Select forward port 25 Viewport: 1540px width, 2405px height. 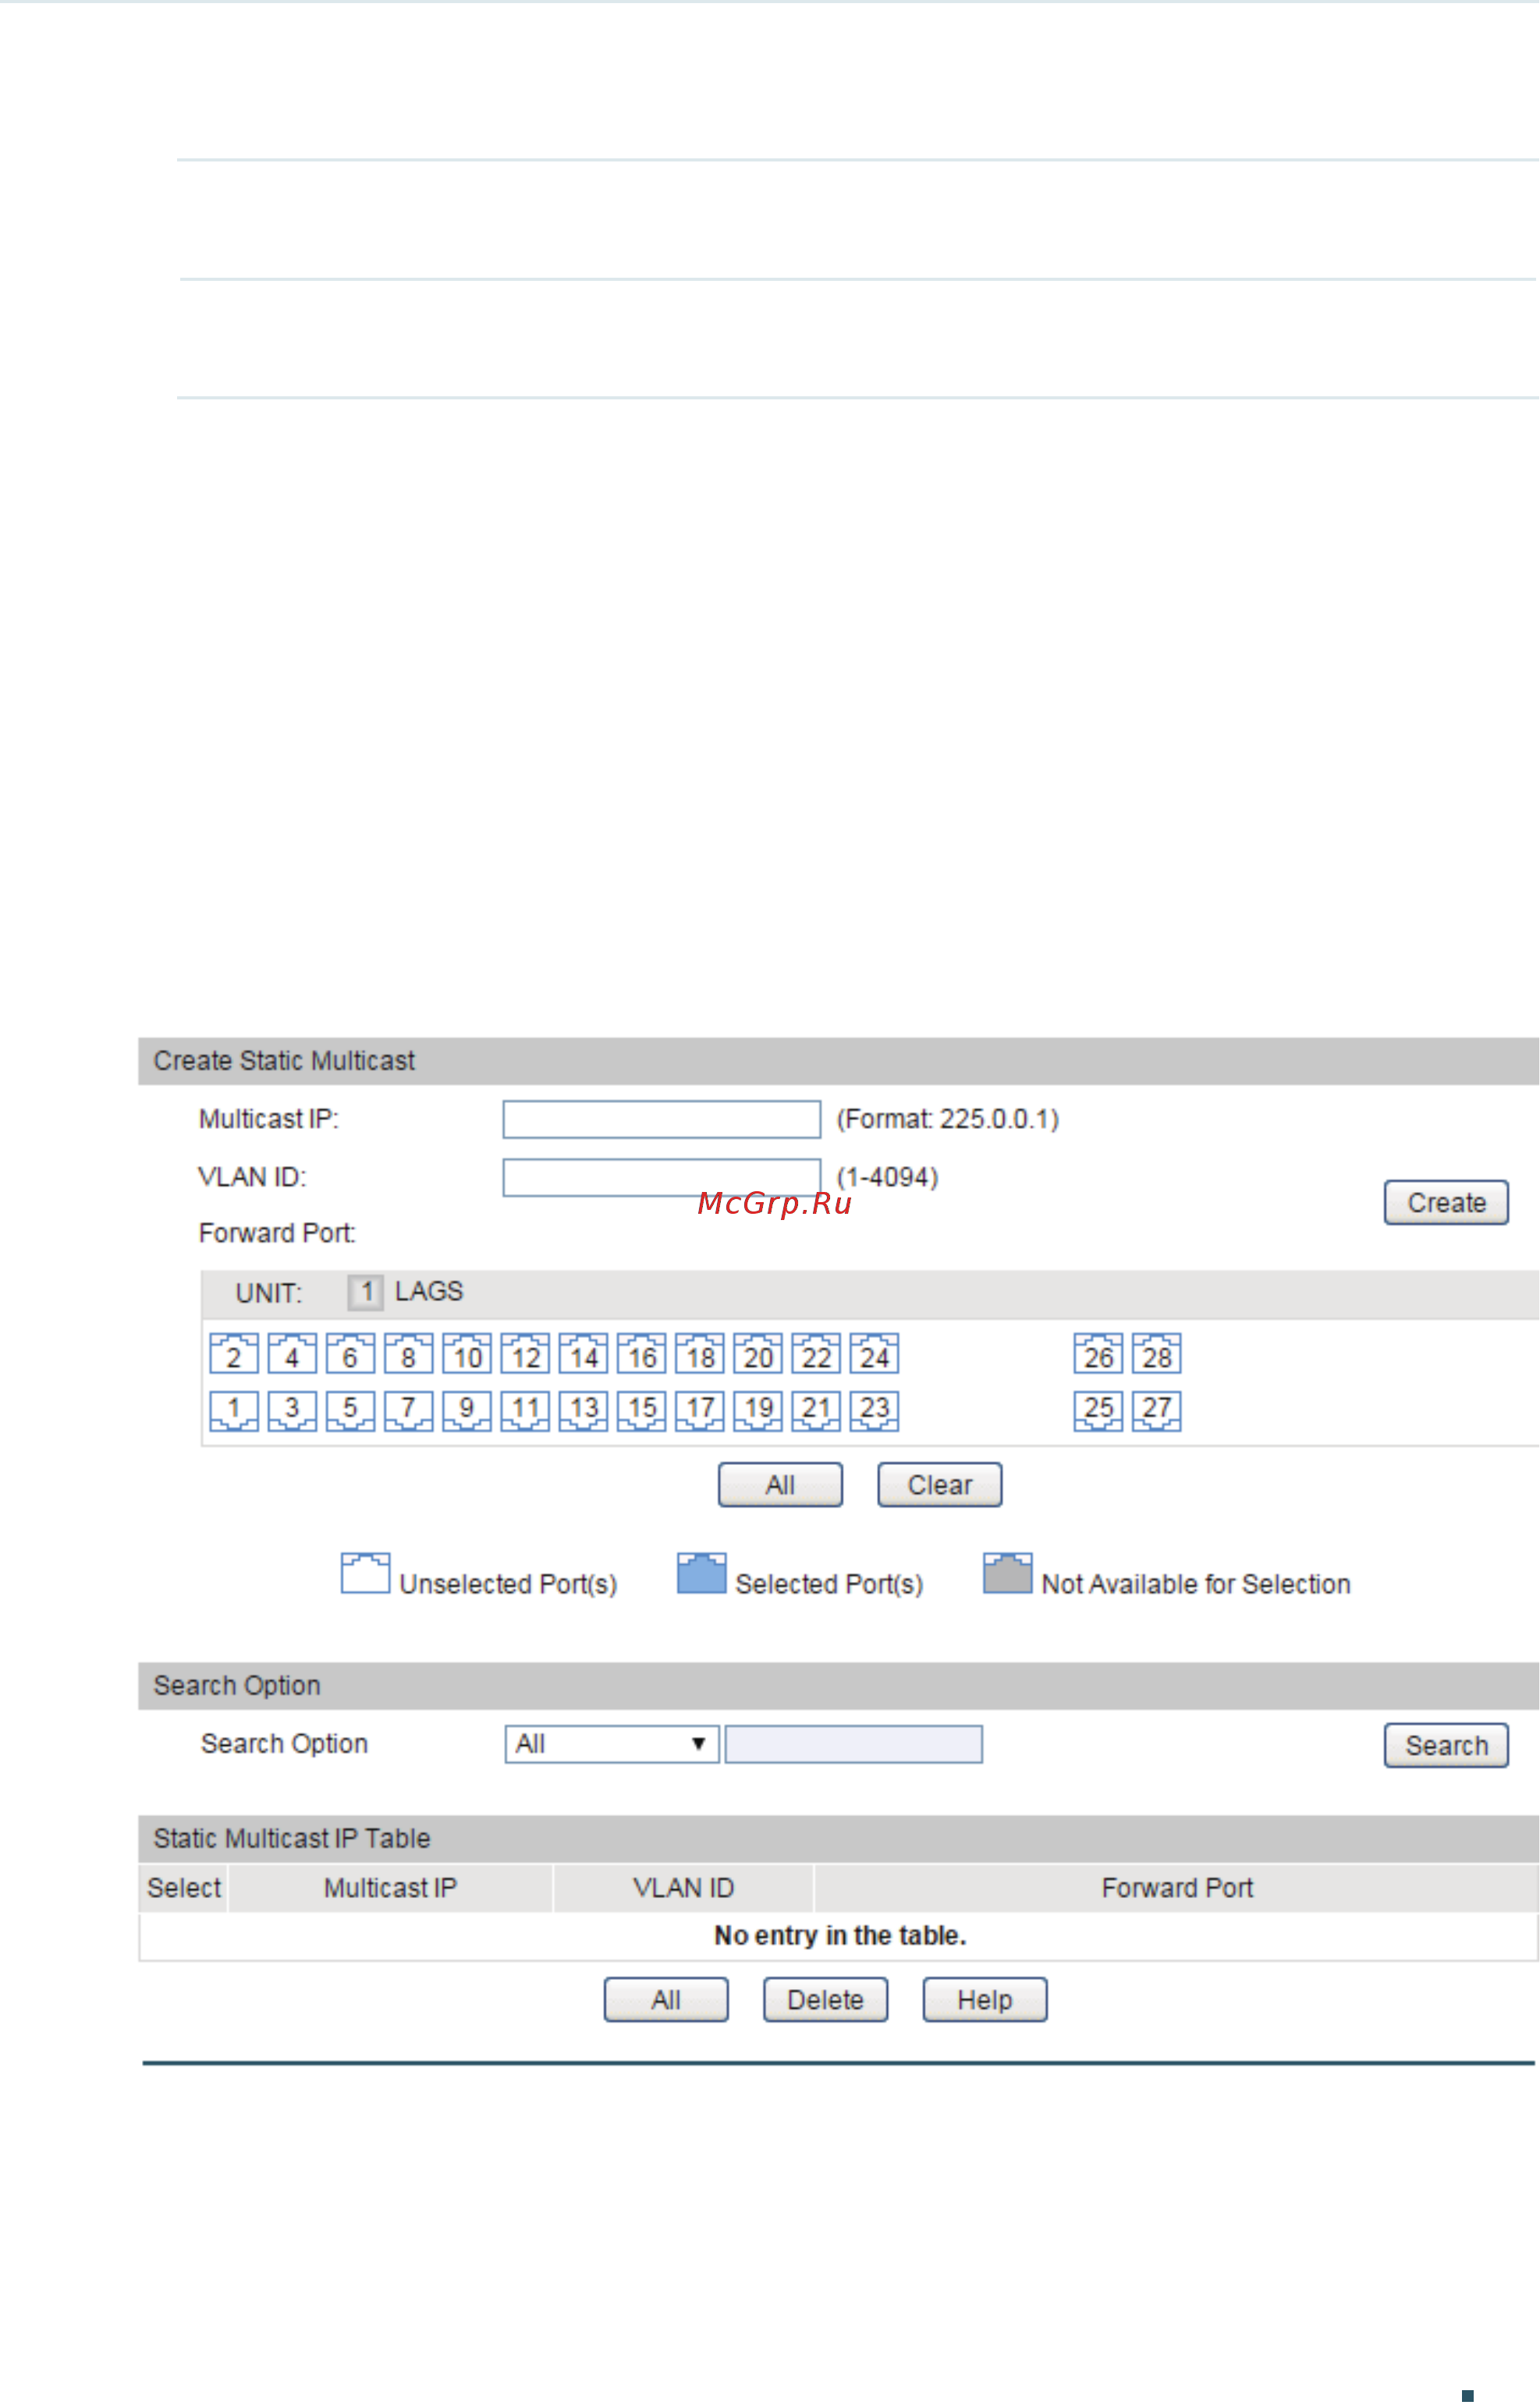point(1098,1411)
